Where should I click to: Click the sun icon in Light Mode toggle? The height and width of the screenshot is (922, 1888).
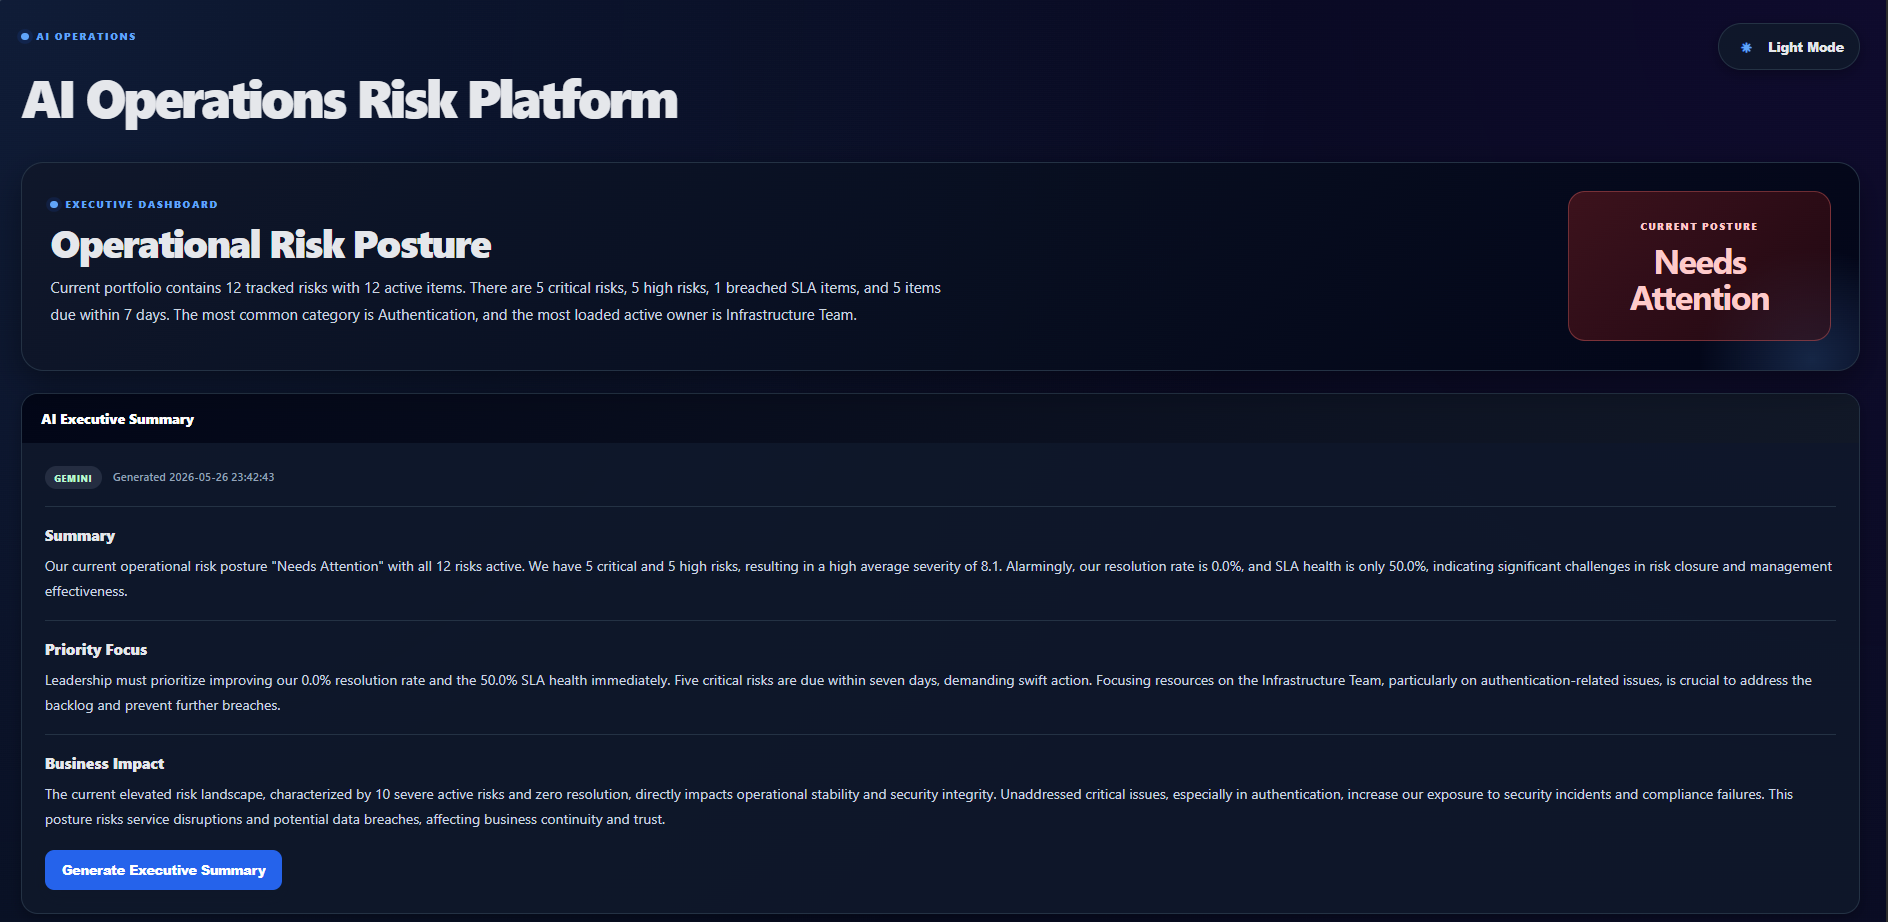click(x=1746, y=47)
